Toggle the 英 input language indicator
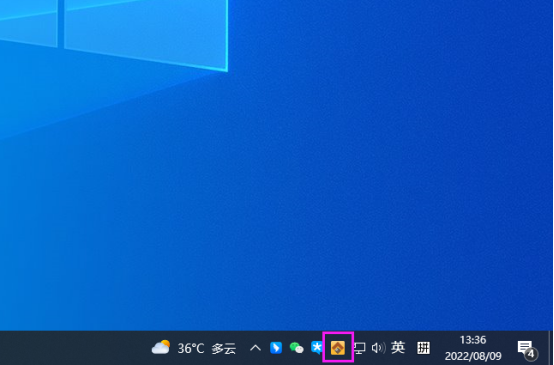The image size is (554, 365). point(398,348)
